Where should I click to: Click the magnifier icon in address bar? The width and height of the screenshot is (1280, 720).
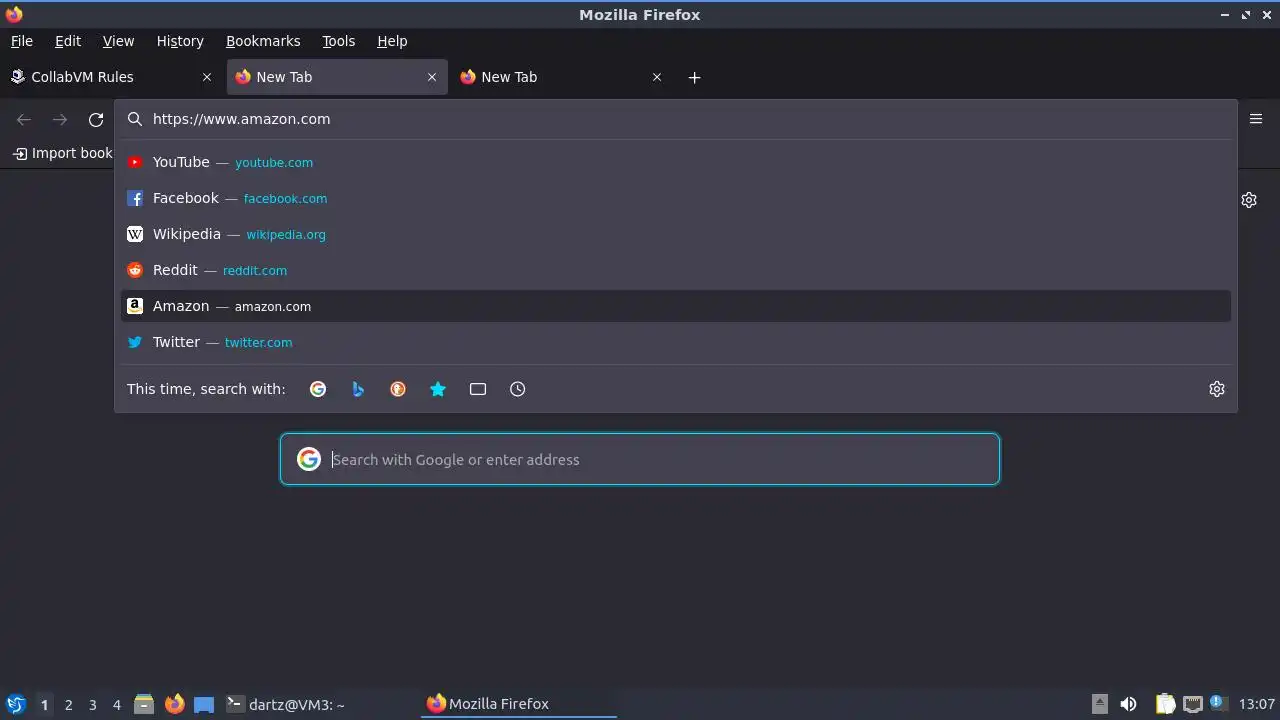tap(135, 119)
